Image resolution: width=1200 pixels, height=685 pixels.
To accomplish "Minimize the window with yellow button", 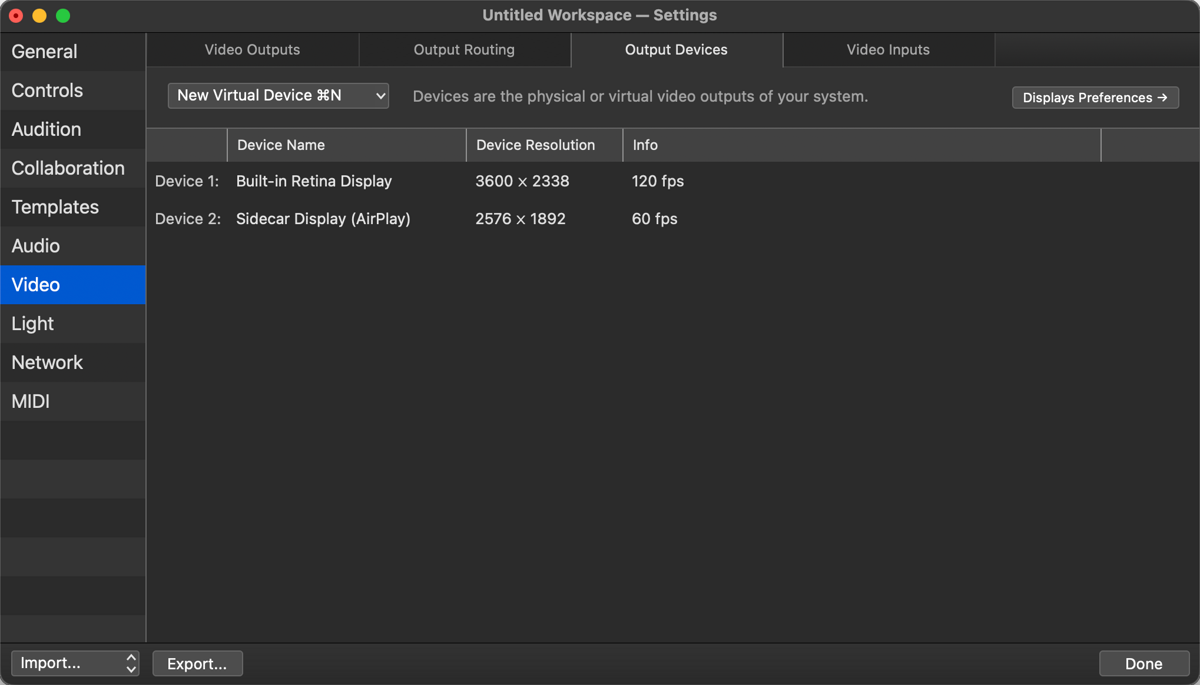I will click(x=39, y=16).
